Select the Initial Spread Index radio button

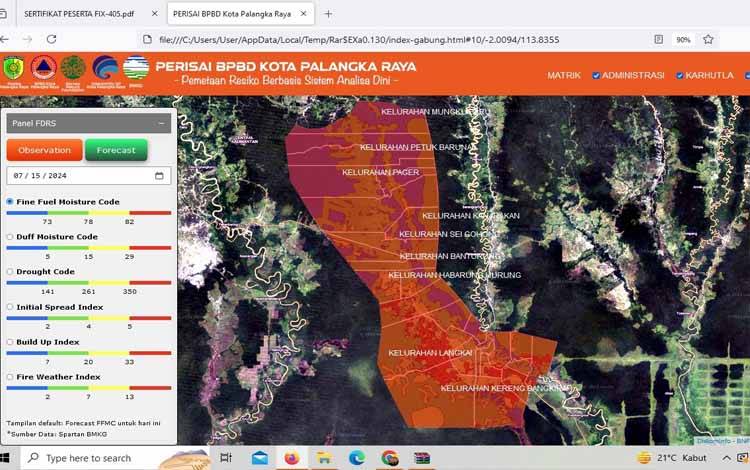click(10, 306)
